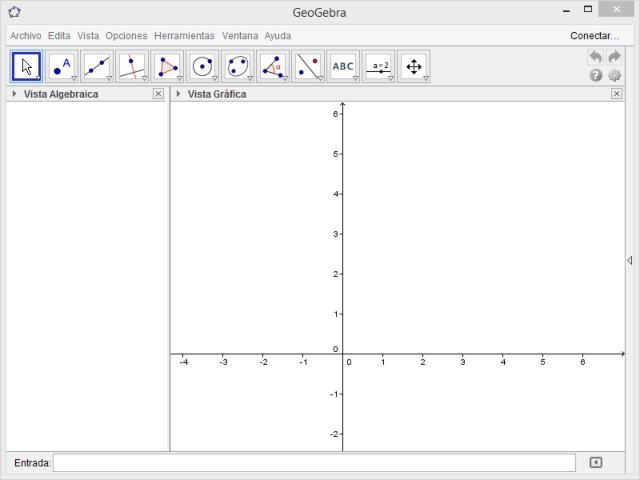Screen dimensions: 640x480
Task: Select the Polygon tool
Action: tap(167, 67)
